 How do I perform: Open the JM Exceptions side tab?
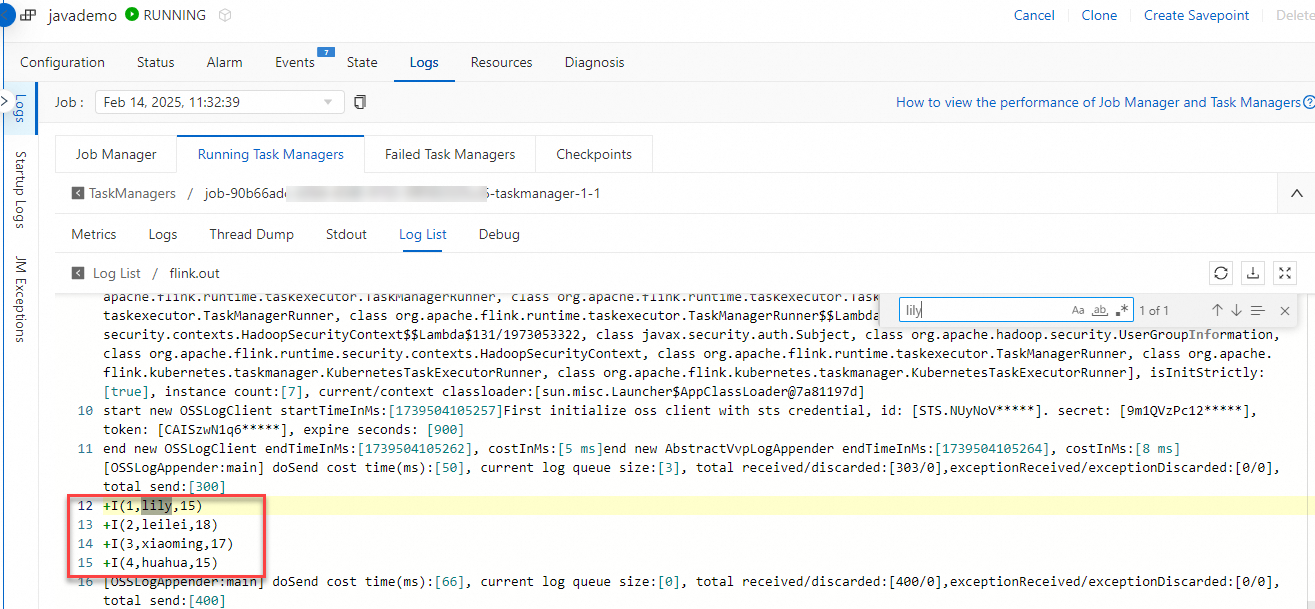tap(20, 299)
